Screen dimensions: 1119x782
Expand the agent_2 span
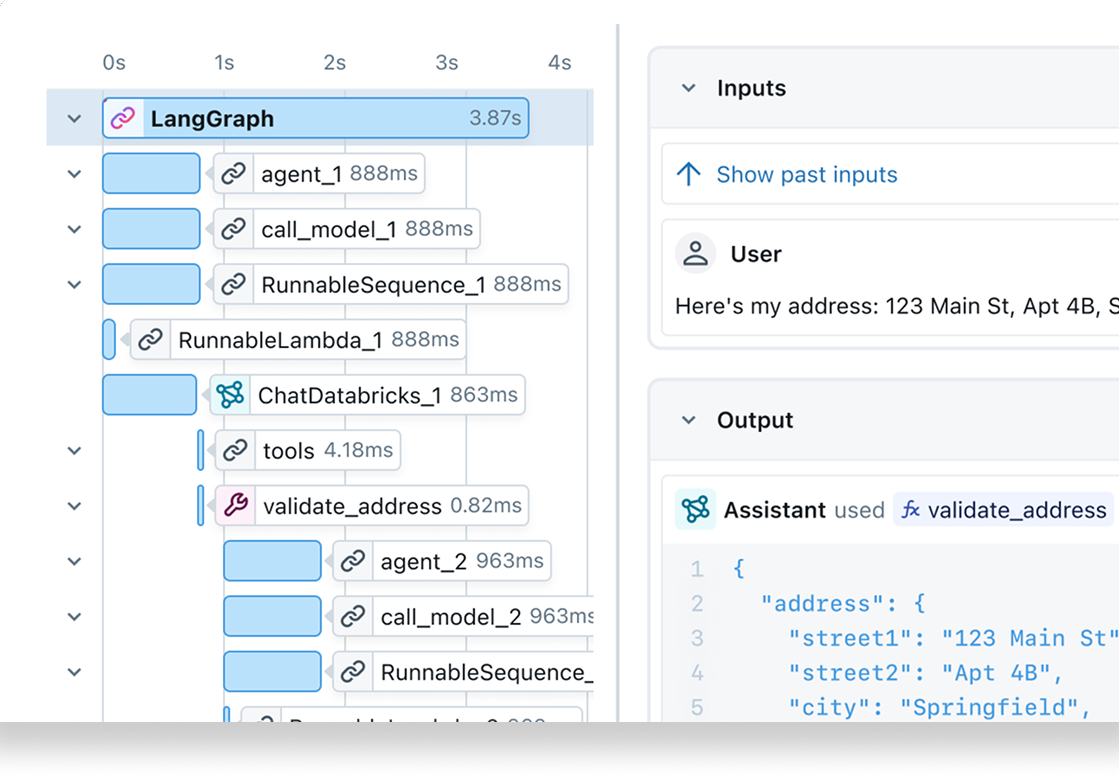pyautogui.click(x=73, y=561)
